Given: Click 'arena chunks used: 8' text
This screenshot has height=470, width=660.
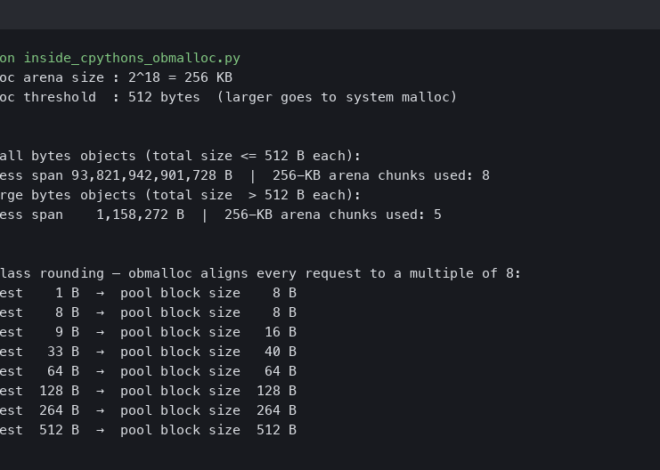Looking at the screenshot, I should [409, 175].
